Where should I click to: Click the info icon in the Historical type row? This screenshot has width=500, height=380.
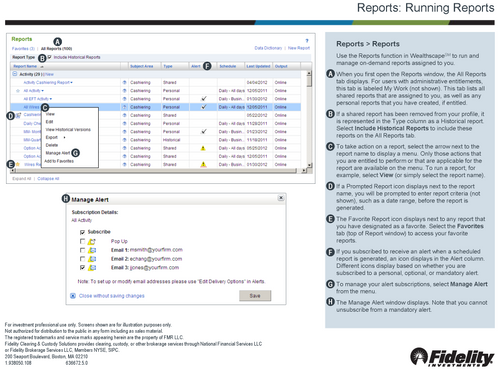(125, 140)
